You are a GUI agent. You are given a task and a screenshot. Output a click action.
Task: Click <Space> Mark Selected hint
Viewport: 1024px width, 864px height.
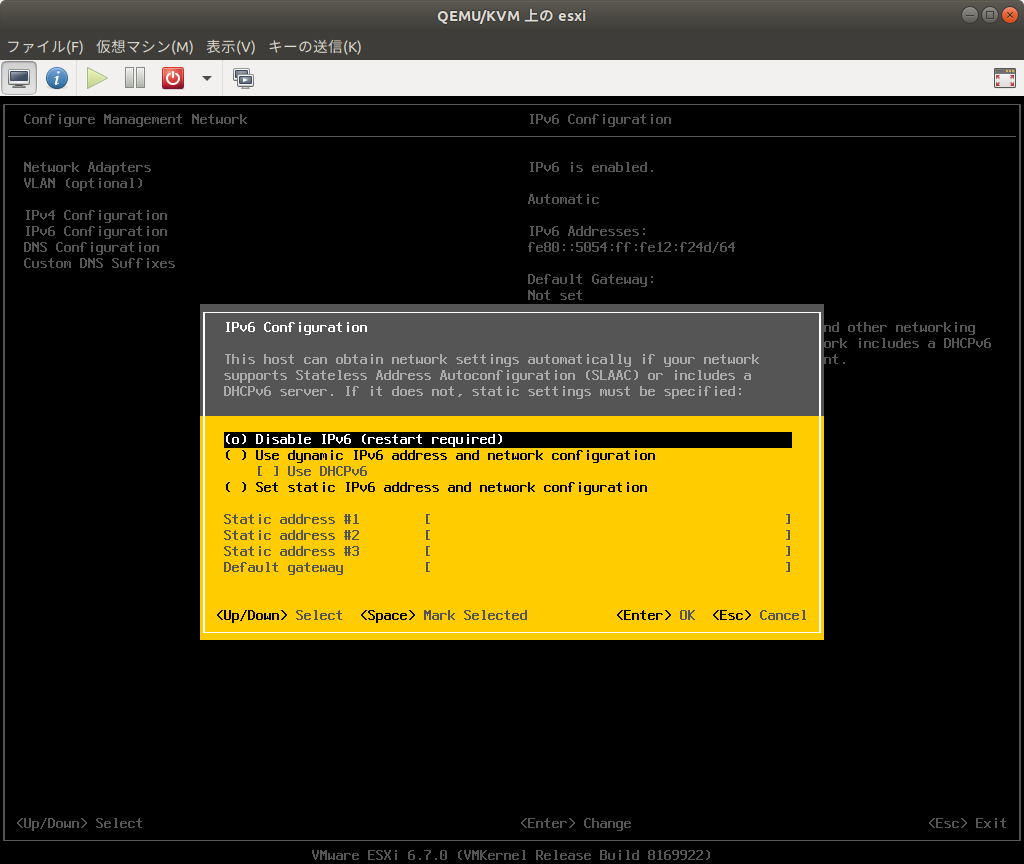444,615
